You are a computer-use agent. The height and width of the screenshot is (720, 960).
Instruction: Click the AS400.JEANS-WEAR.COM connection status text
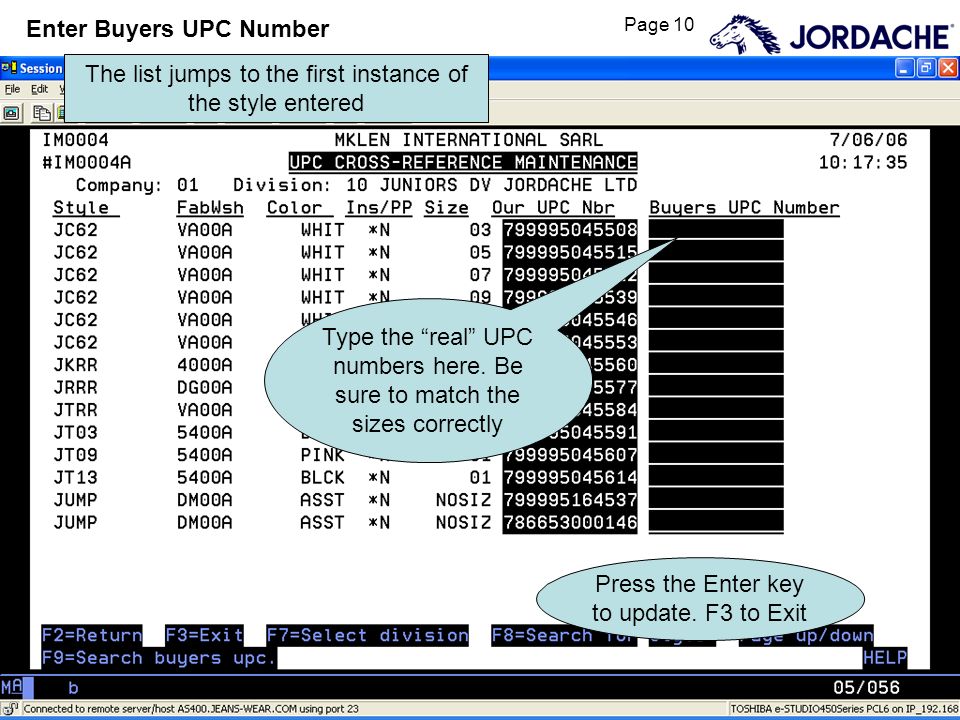[x=191, y=709]
